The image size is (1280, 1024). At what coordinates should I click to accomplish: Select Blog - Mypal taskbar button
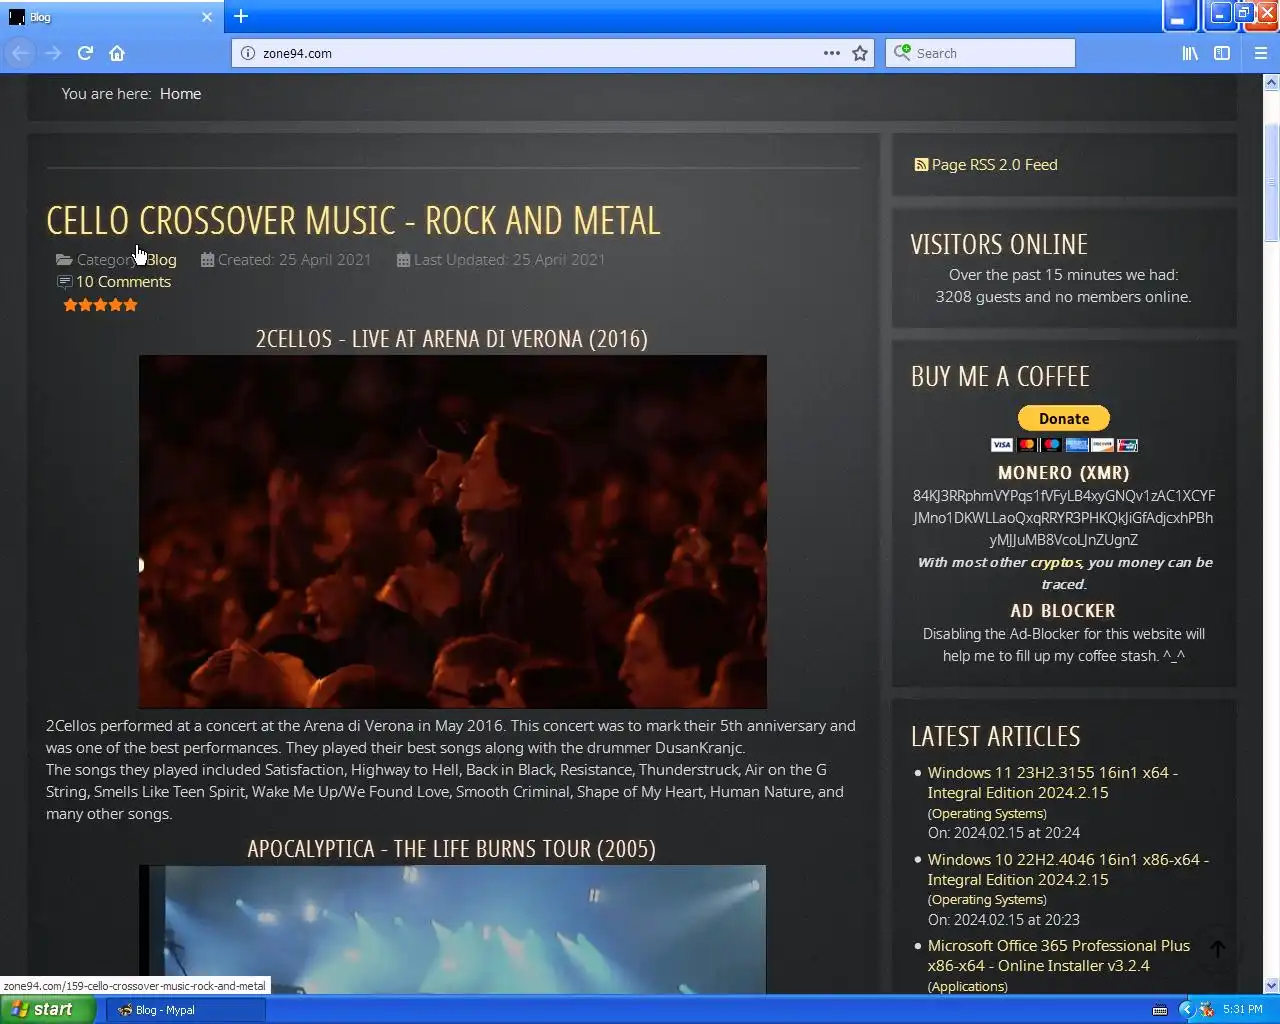coord(185,1010)
